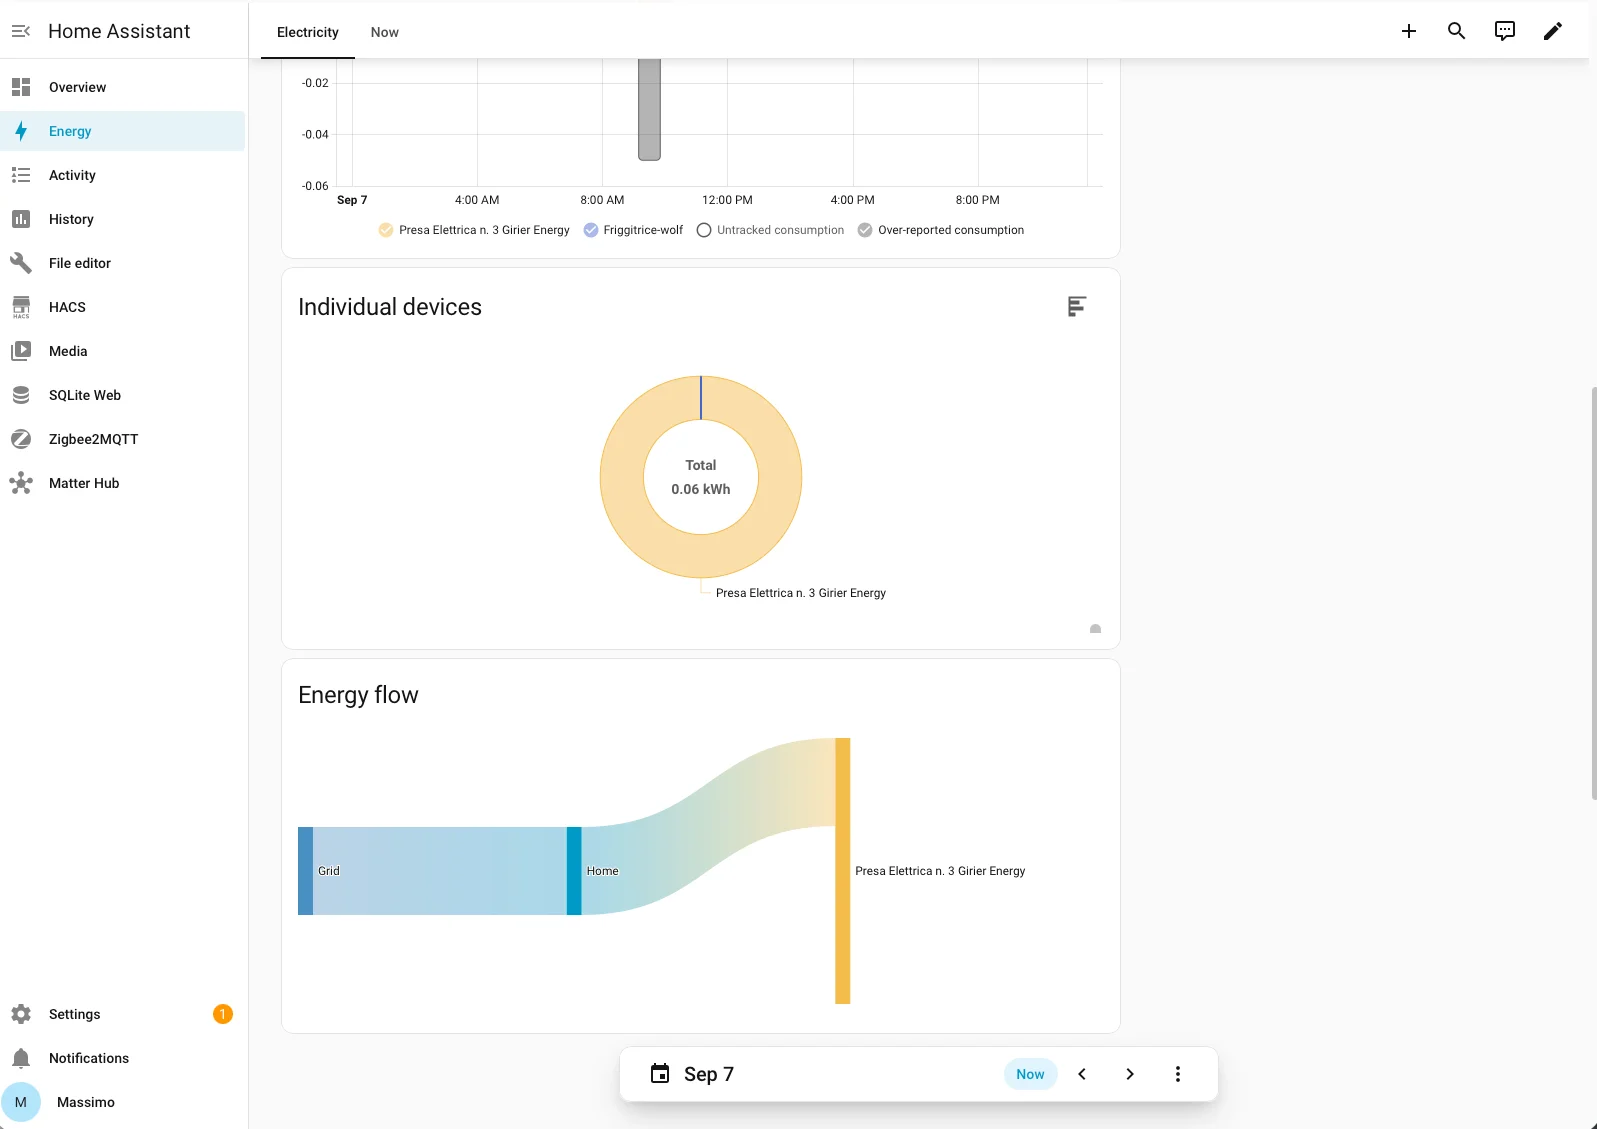Edit dashboard with pencil icon

coord(1553,31)
